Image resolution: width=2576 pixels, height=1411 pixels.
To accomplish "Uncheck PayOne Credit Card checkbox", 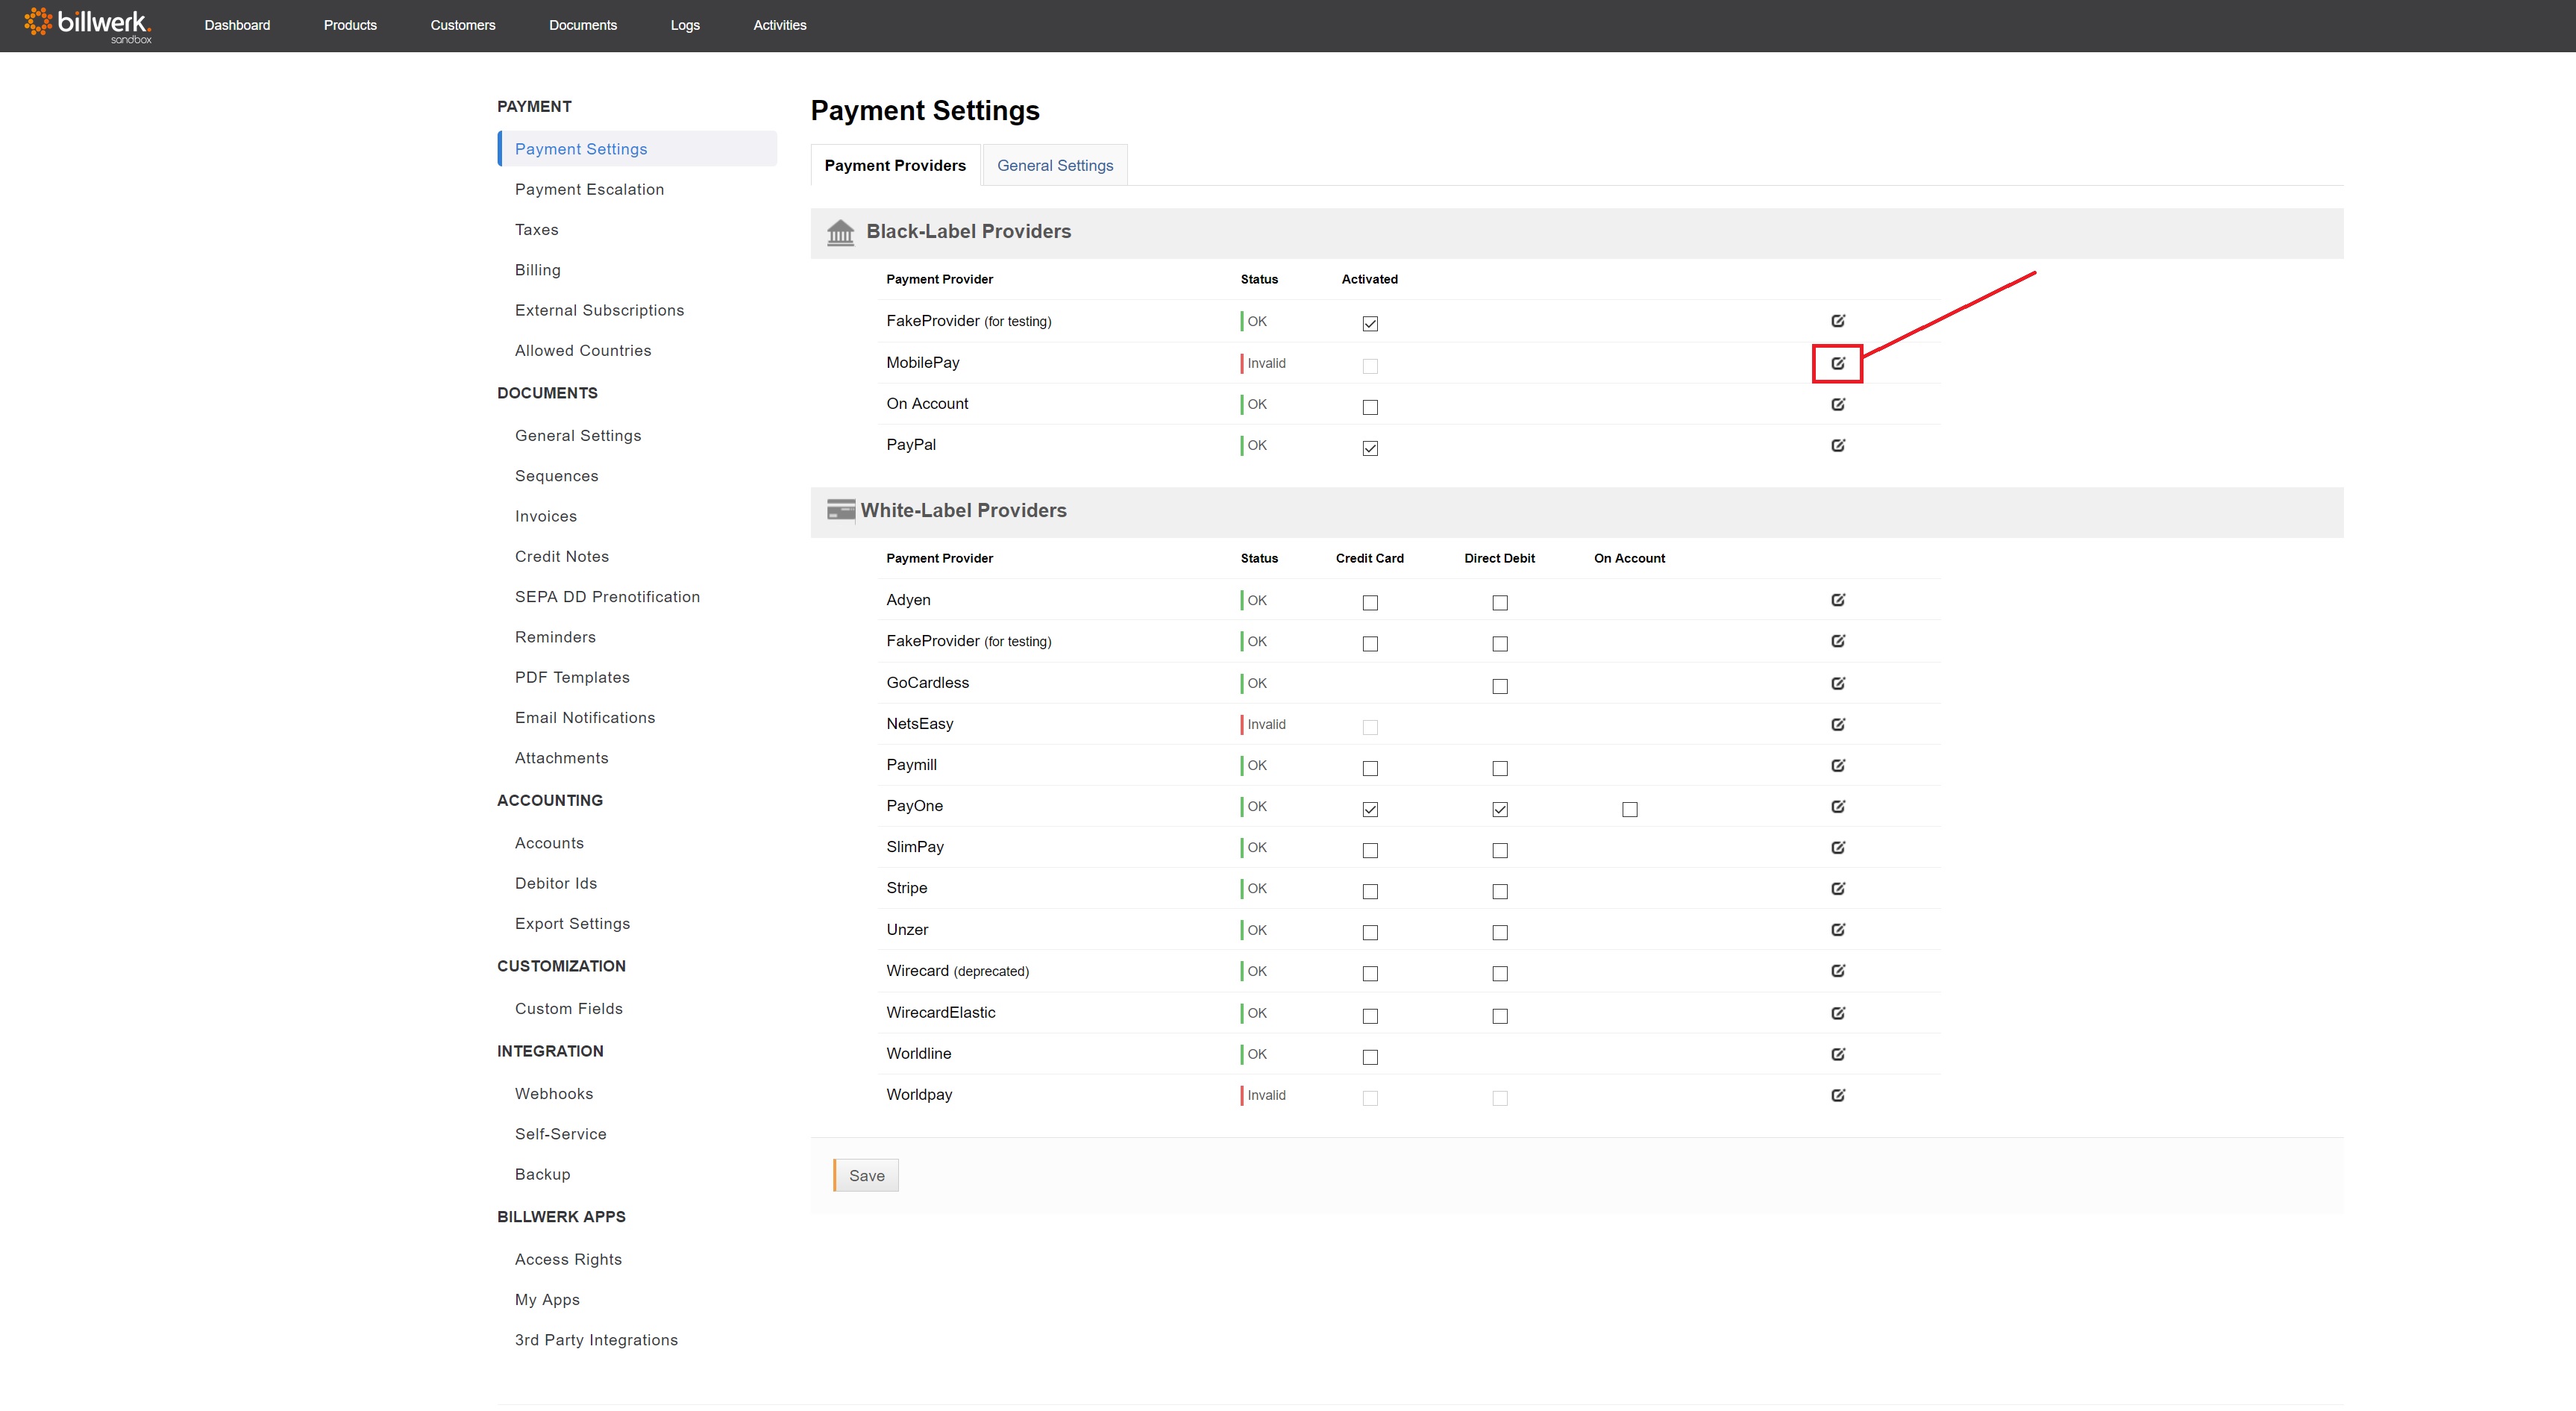I will click(1370, 809).
